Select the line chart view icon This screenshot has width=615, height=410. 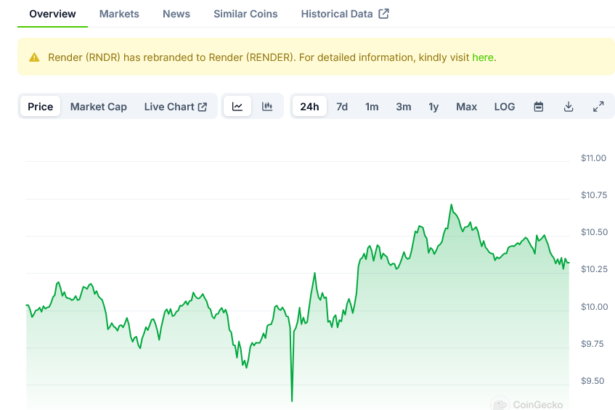[x=237, y=107]
